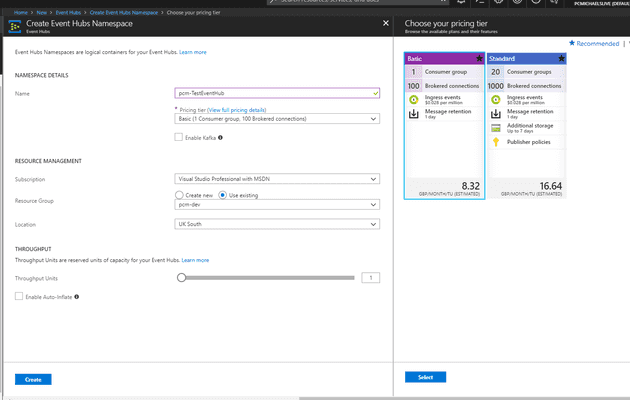630x400 pixels.
Task: Open Learn more link about Throughput Units
Action: [x=195, y=260]
